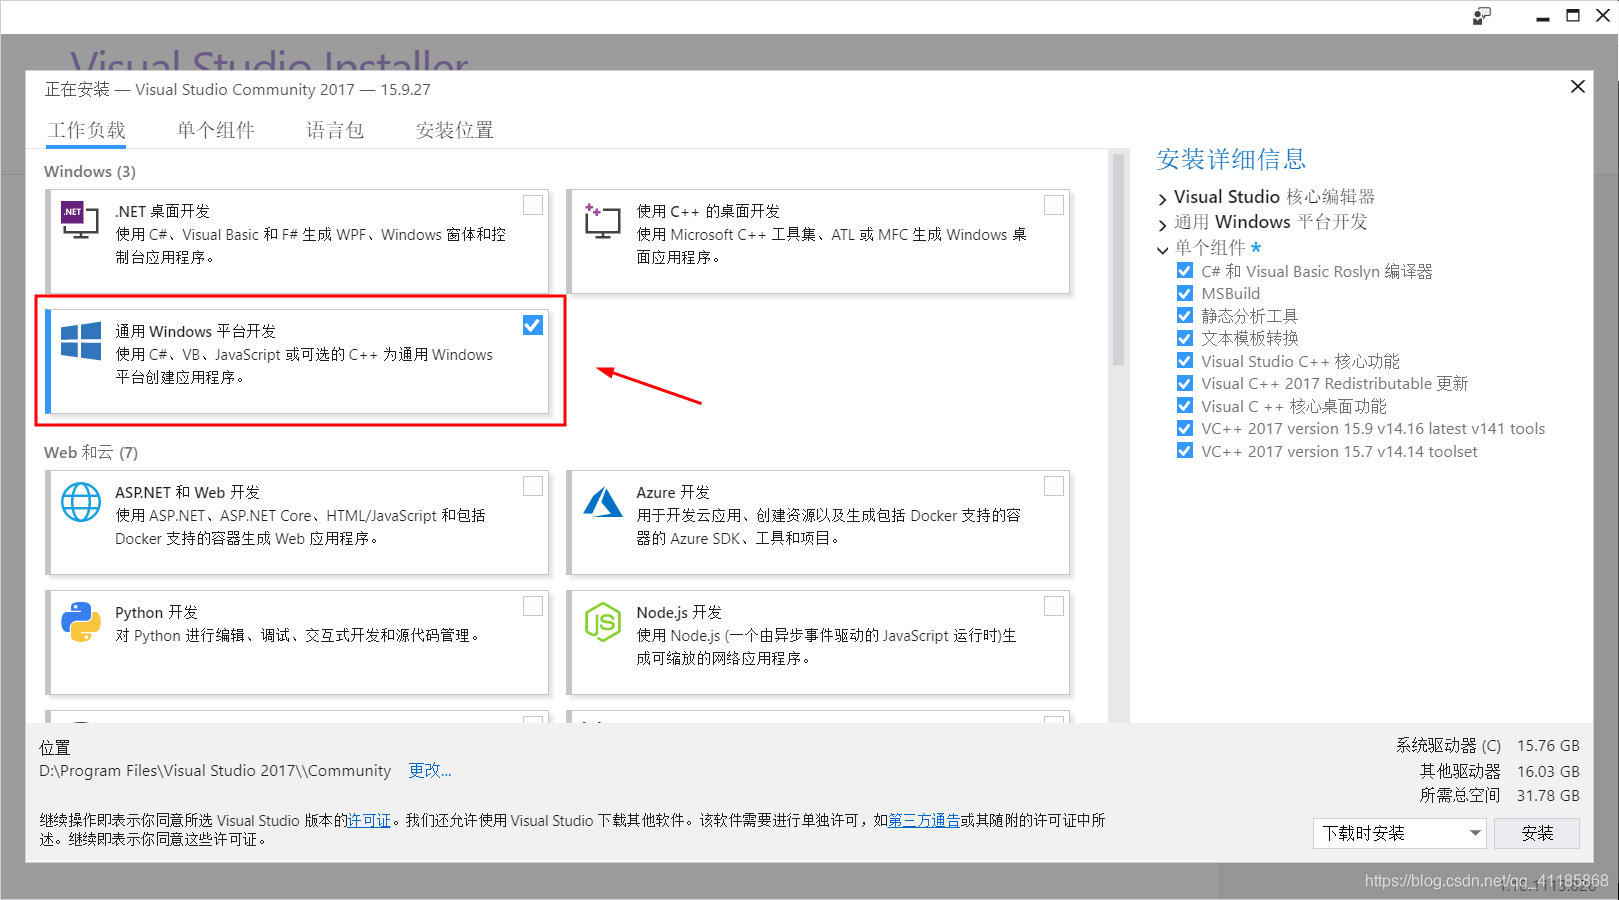Image resolution: width=1619 pixels, height=900 pixels.
Task: Select the .NET 桌面开发 workload card
Action: [x=297, y=241]
